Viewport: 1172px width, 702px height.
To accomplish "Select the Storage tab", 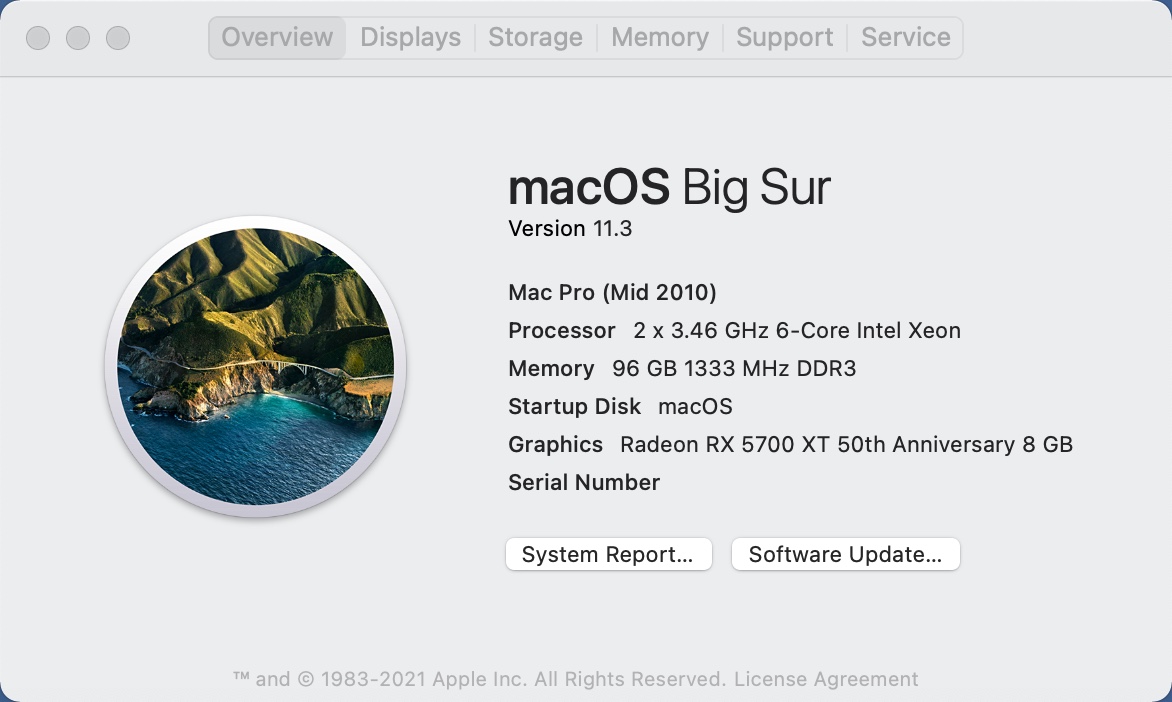I will [535, 37].
